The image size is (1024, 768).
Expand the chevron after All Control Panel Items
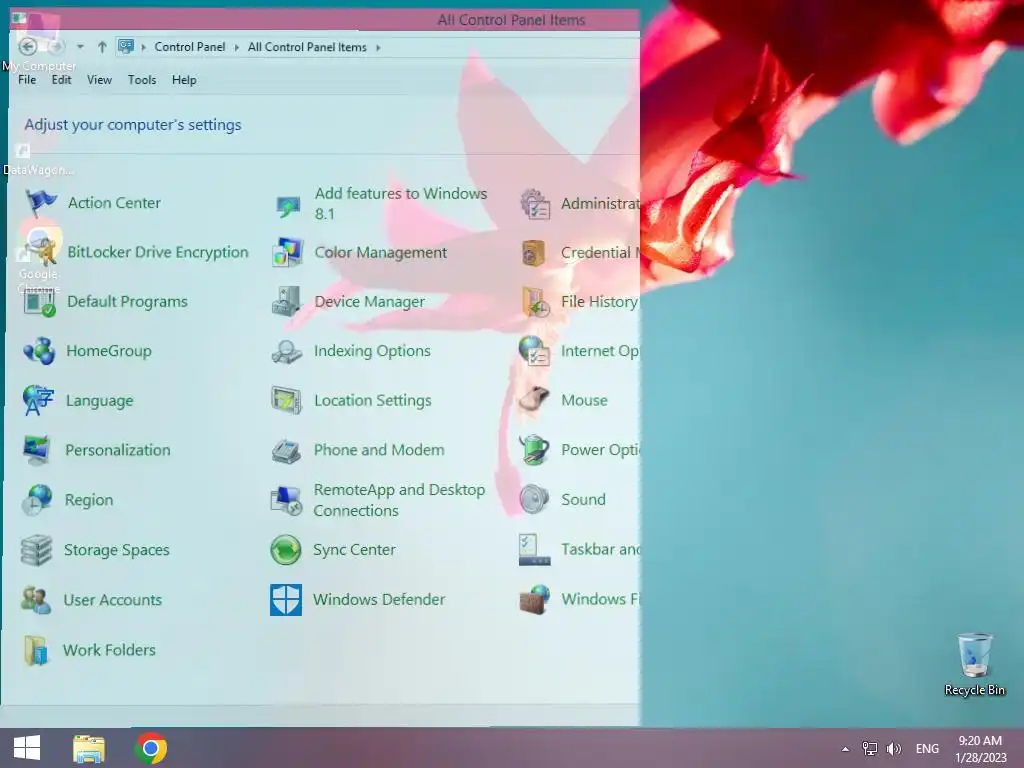[x=377, y=47]
